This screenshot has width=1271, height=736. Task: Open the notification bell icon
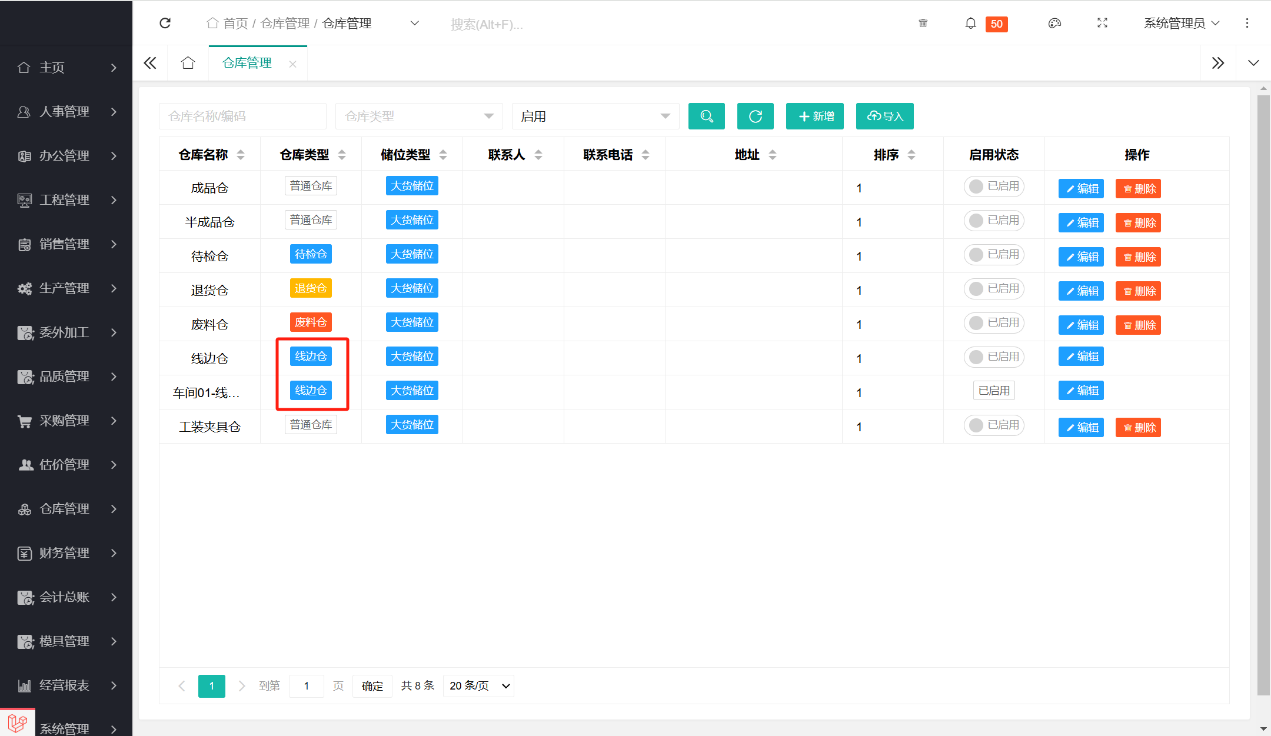click(x=970, y=23)
